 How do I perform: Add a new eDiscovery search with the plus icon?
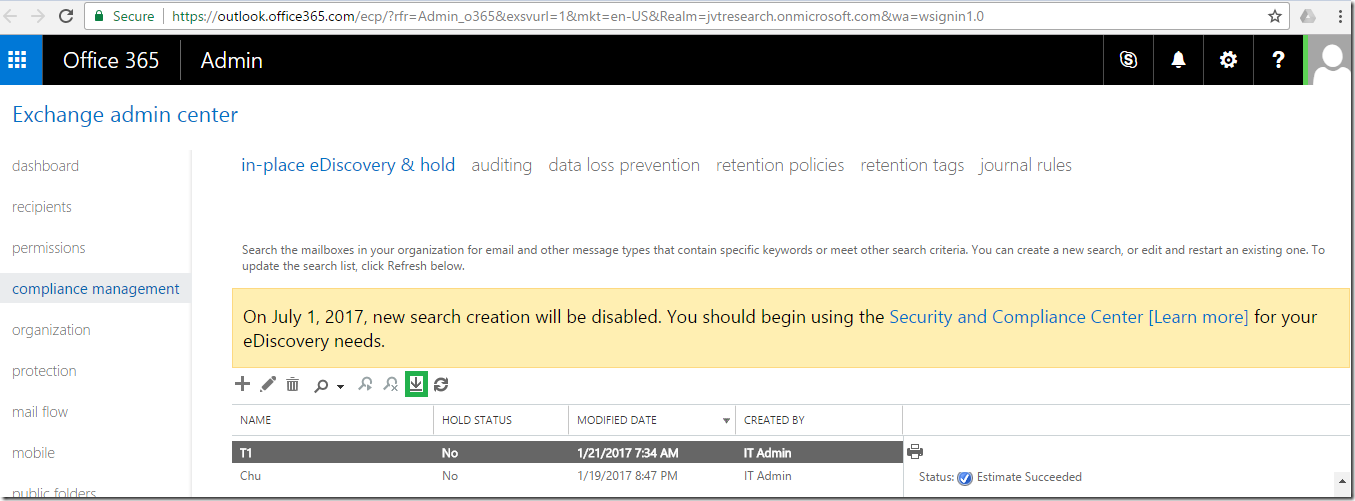(242, 384)
